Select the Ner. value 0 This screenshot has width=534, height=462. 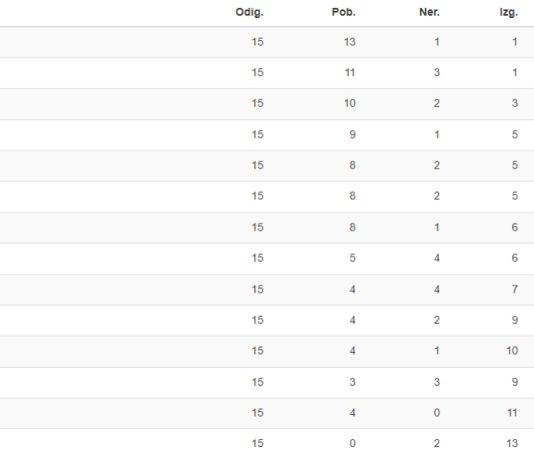click(437, 413)
